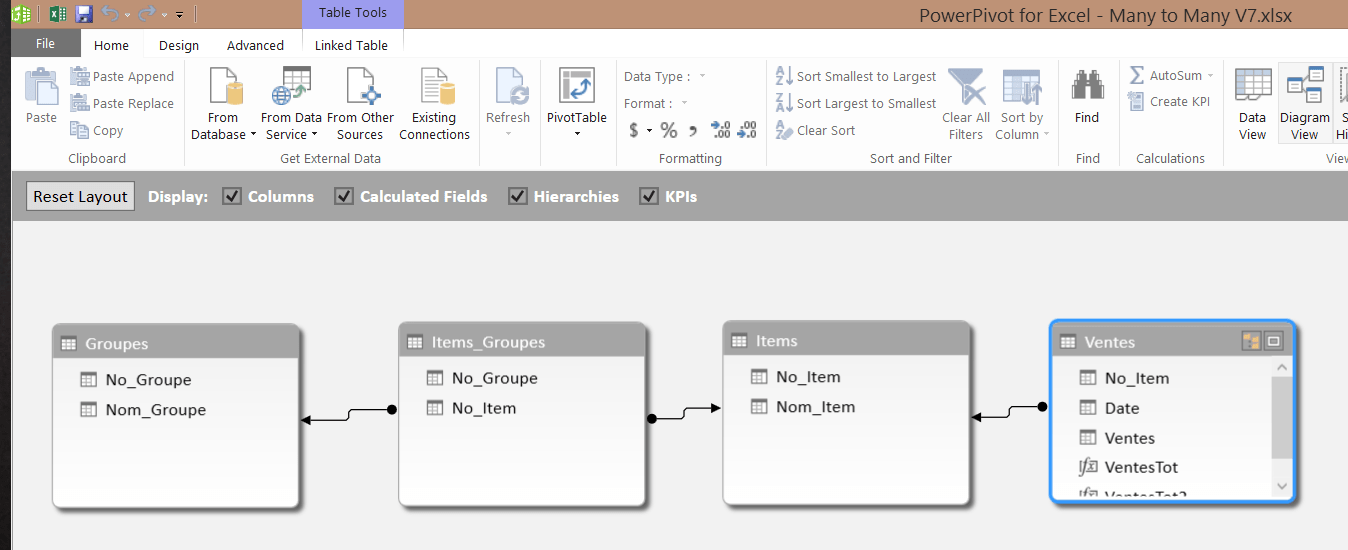
Task: Save the workbook using the floppy disk icon
Action: 84,14
